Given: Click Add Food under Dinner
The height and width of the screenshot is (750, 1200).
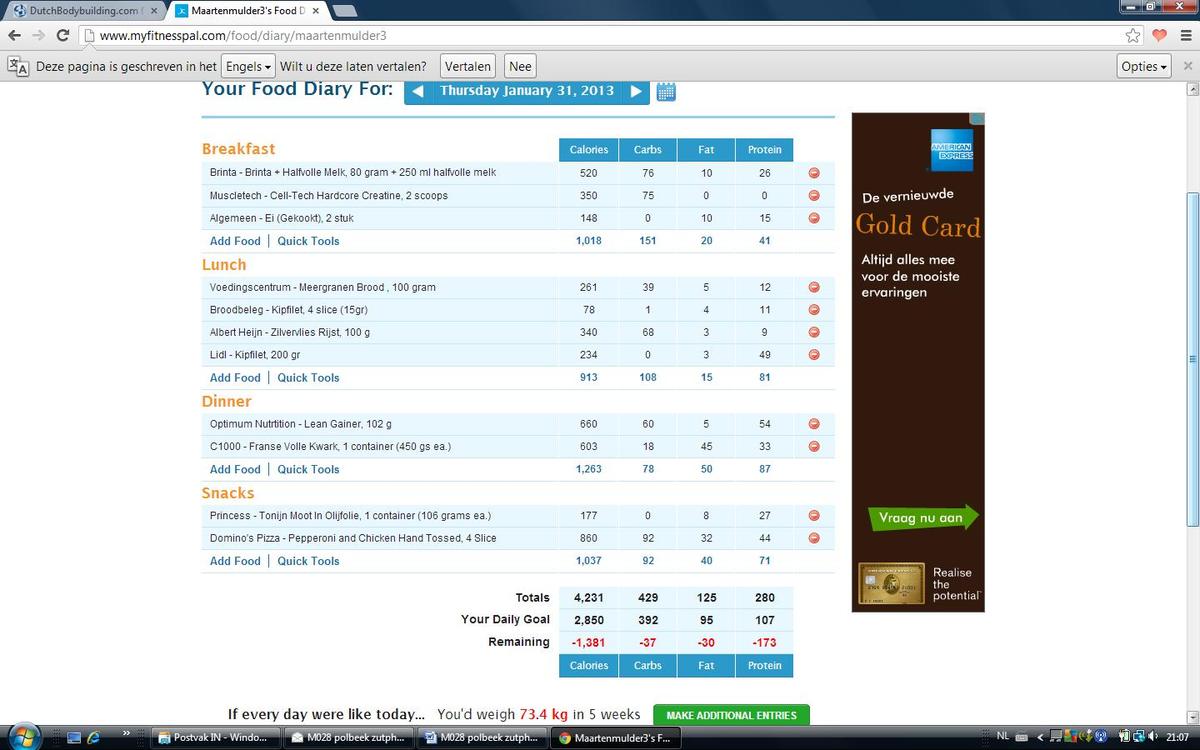Looking at the screenshot, I should (x=235, y=469).
